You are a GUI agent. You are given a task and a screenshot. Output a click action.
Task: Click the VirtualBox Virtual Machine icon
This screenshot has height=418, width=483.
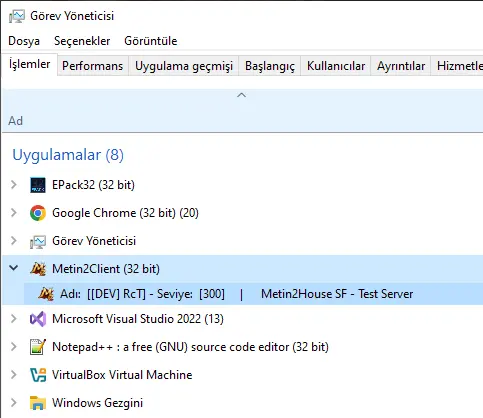click(x=38, y=375)
